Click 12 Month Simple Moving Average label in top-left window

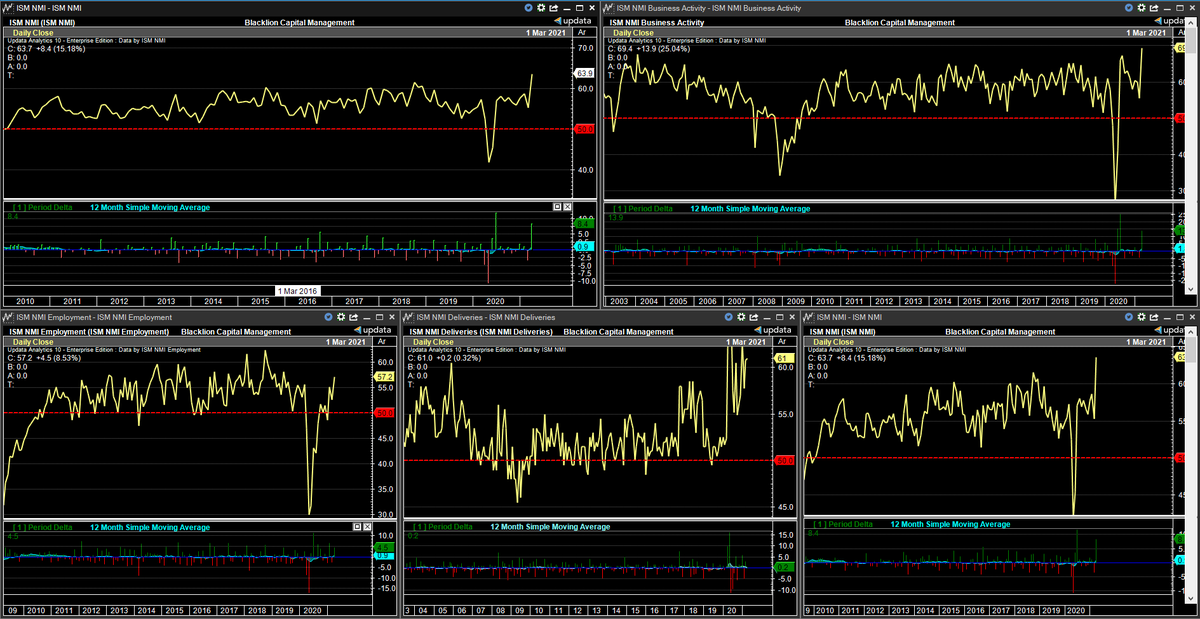click(150, 207)
